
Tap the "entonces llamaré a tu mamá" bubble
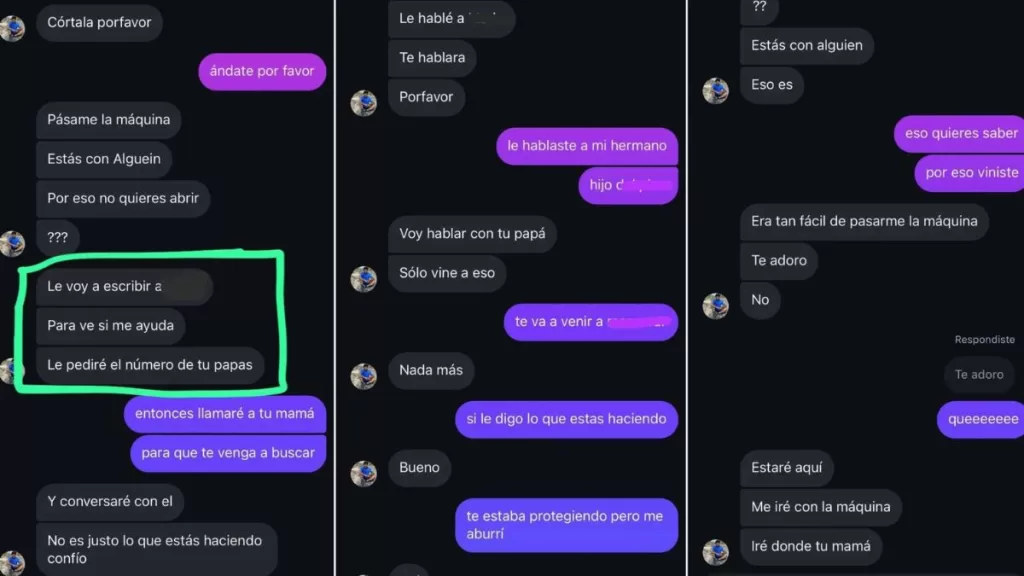click(x=225, y=413)
